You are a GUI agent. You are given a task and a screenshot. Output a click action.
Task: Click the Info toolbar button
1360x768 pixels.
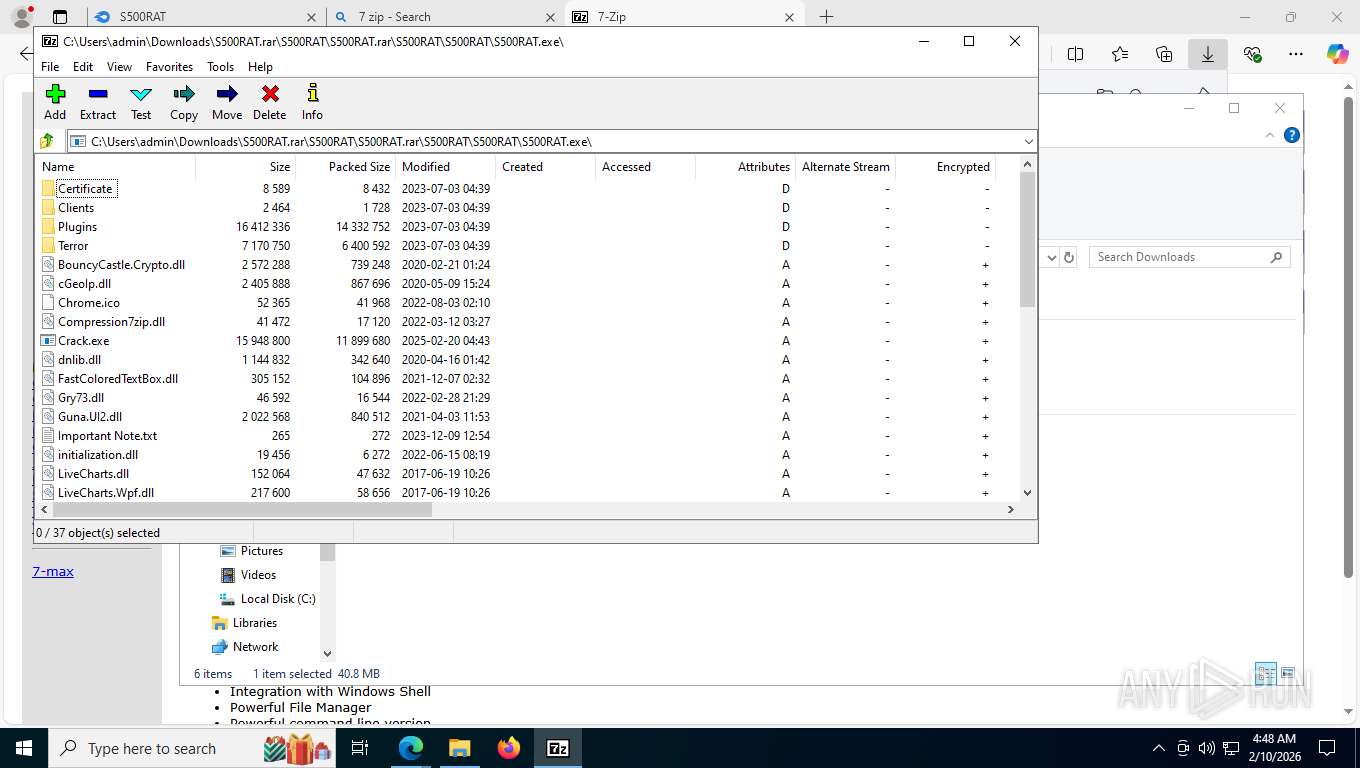(312, 102)
